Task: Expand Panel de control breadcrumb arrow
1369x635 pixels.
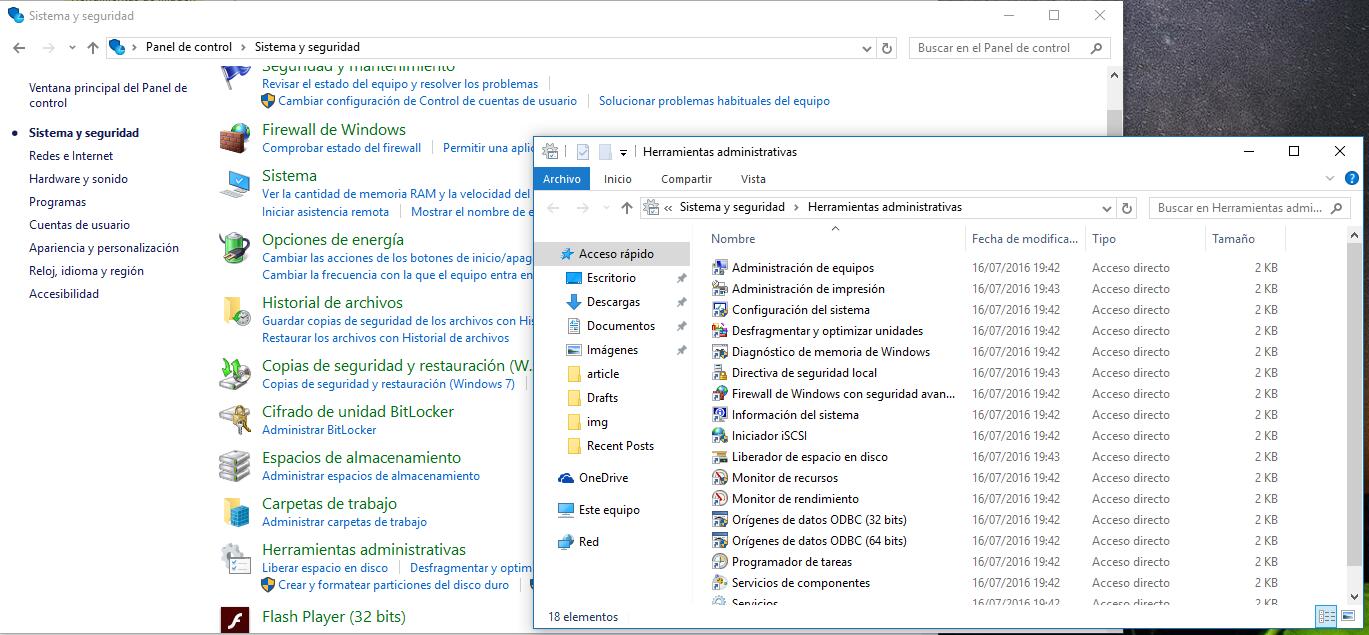Action: 244,47
